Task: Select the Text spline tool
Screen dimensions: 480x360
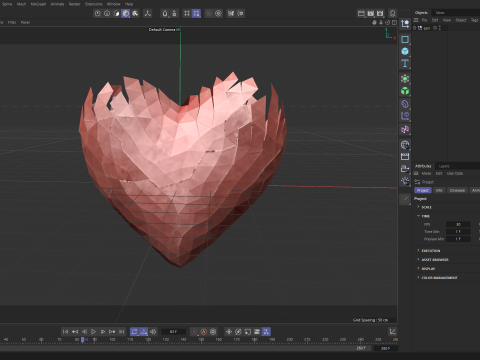Action: (405, 63)
